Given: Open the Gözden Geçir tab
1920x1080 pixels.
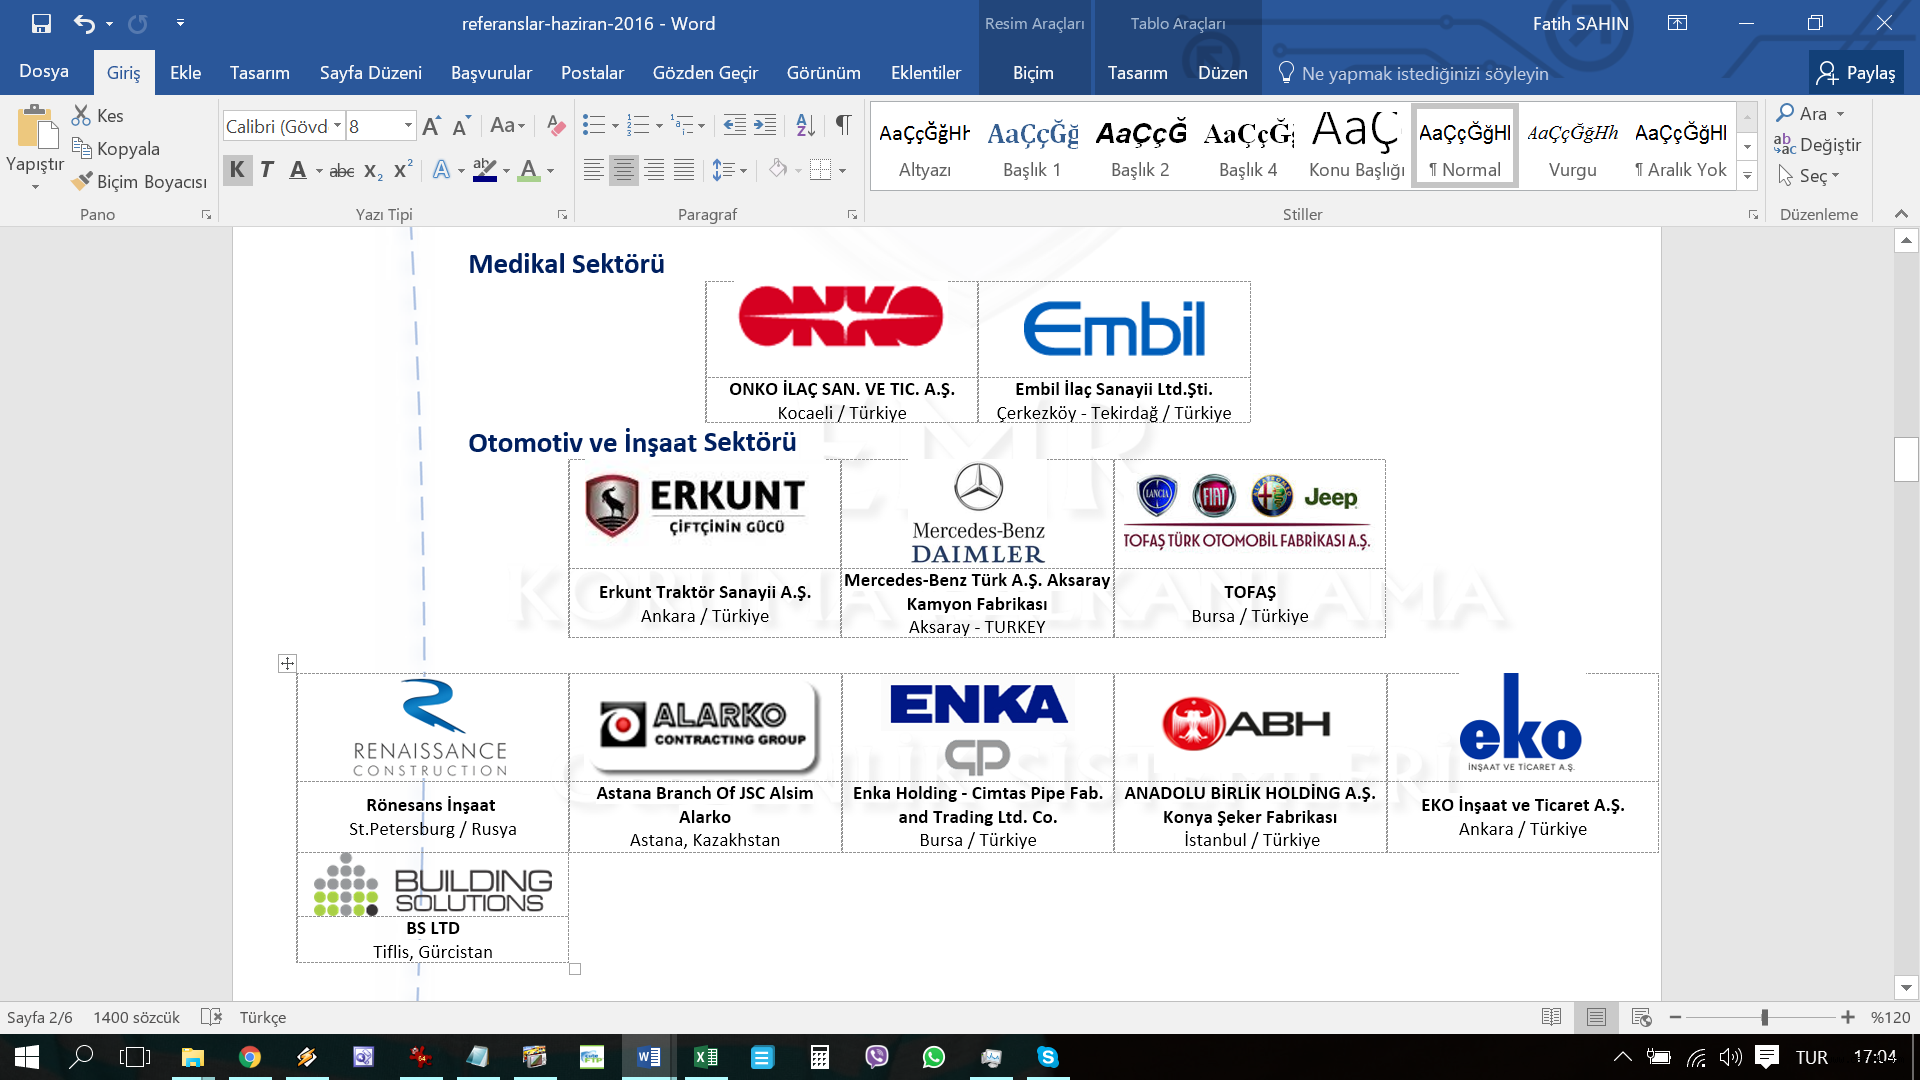Looking at the screenshot, I should pos(705,73).
